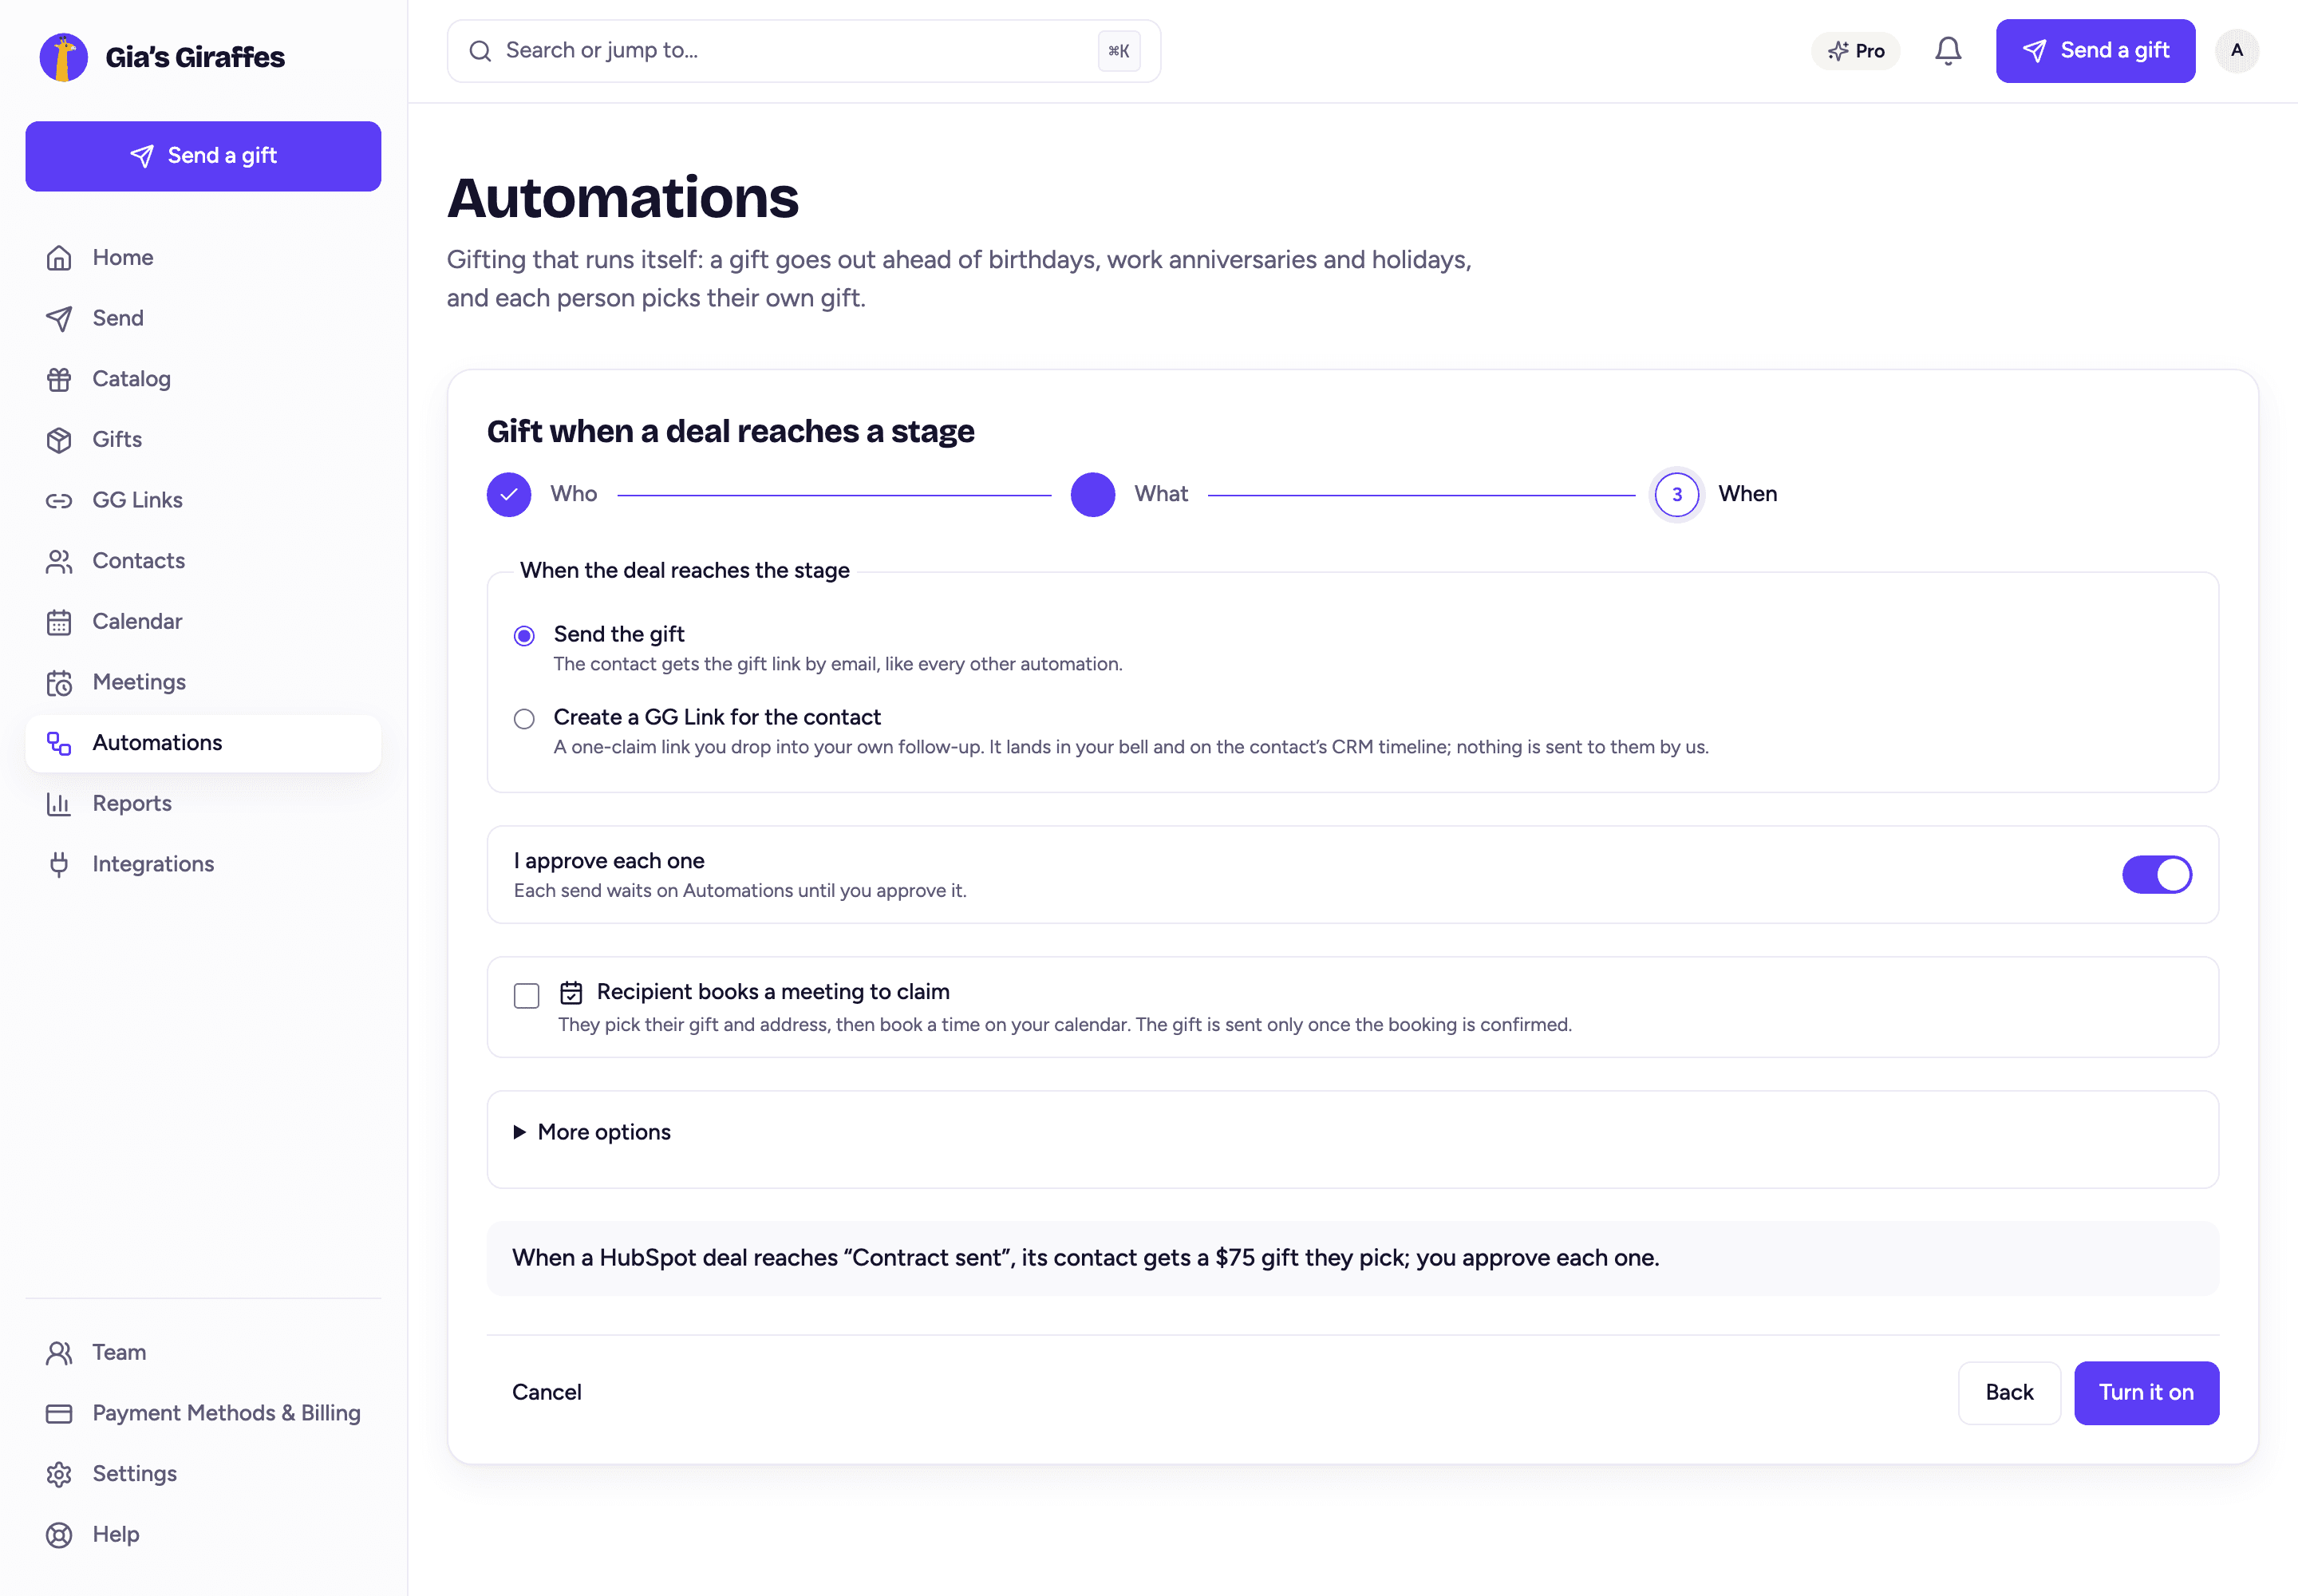Click the sidebar Send a gift button
The height and width of the screenshot is (1596, 2298).
click(x=203, y=156)
